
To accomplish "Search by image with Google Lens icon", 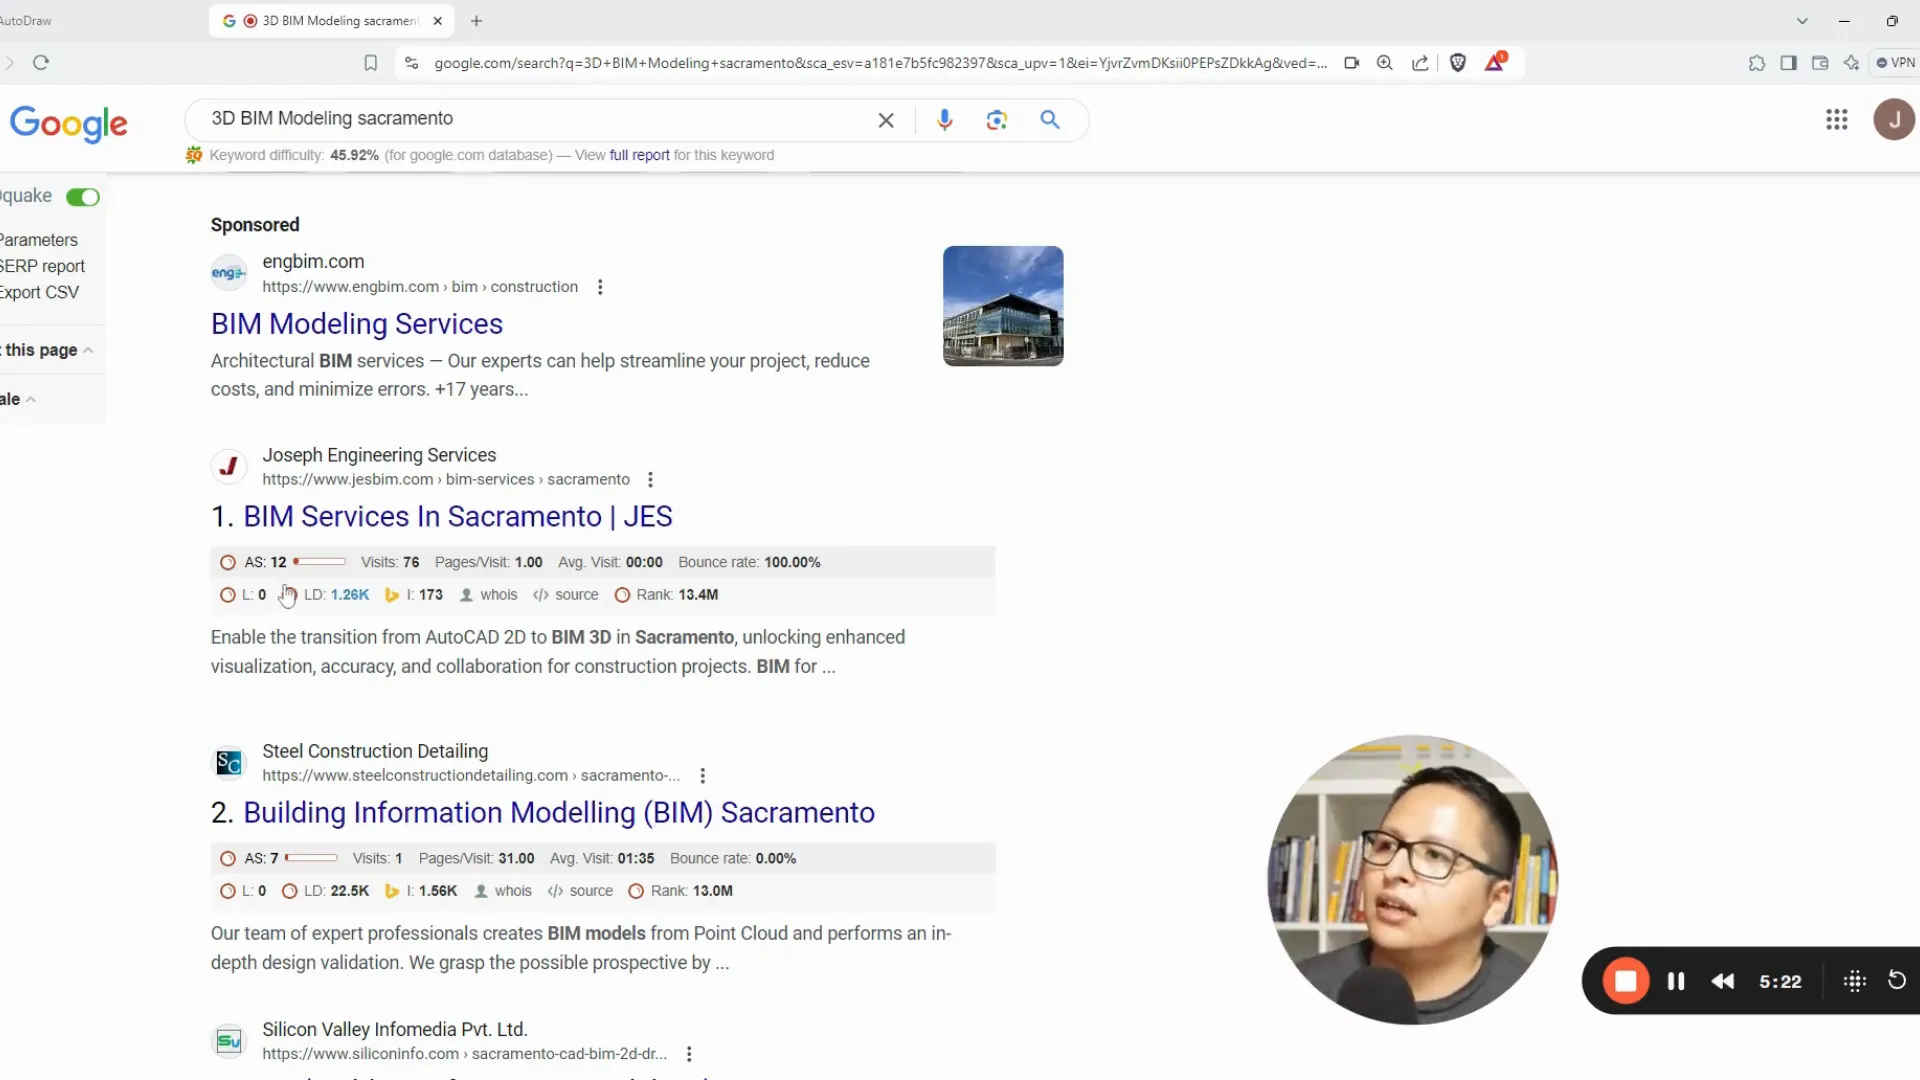I will [x=996, y=120].
